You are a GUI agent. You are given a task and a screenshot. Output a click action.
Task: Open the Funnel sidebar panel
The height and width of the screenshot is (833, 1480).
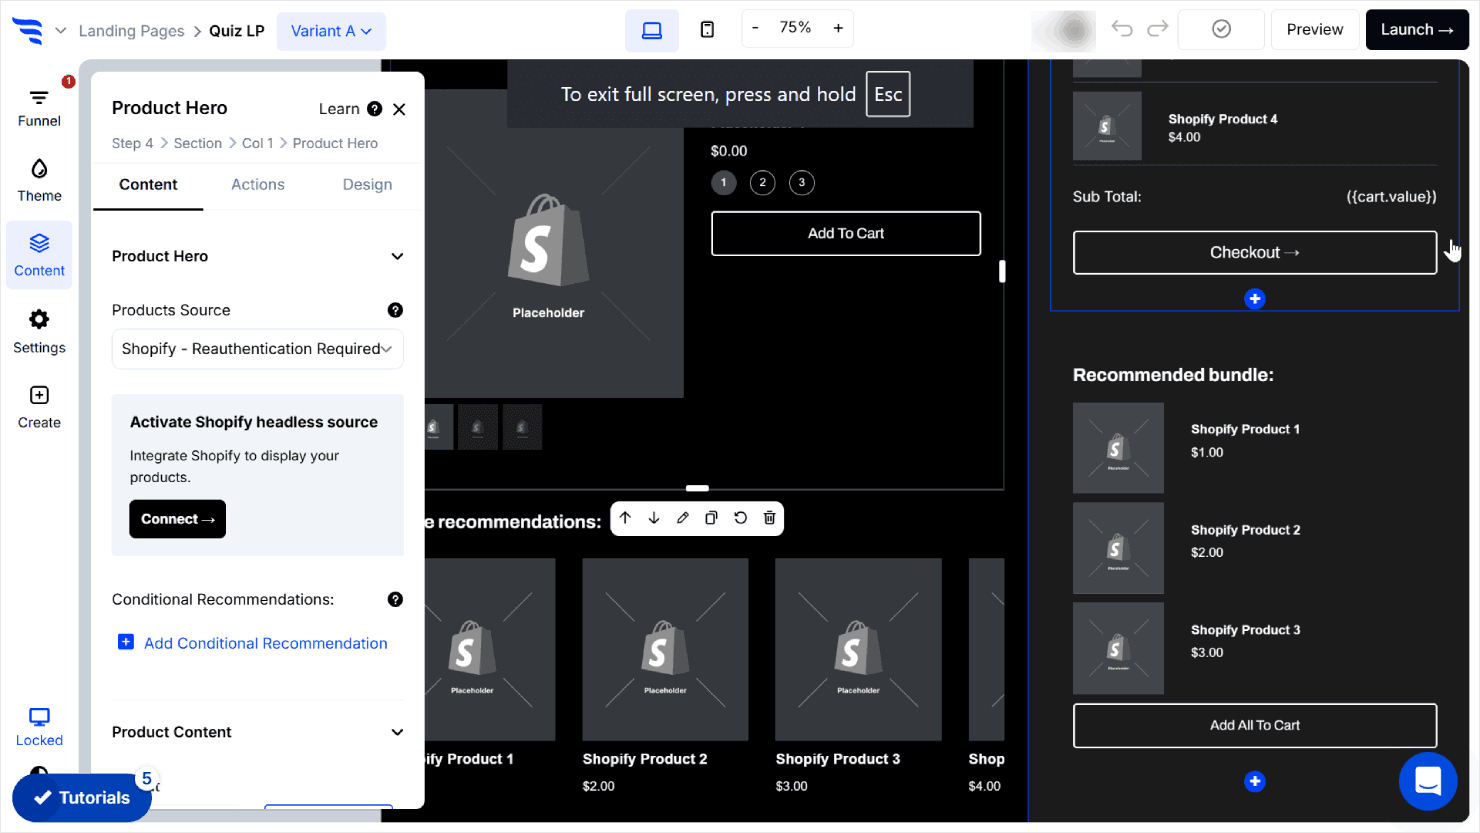click(x=39, y=107)
